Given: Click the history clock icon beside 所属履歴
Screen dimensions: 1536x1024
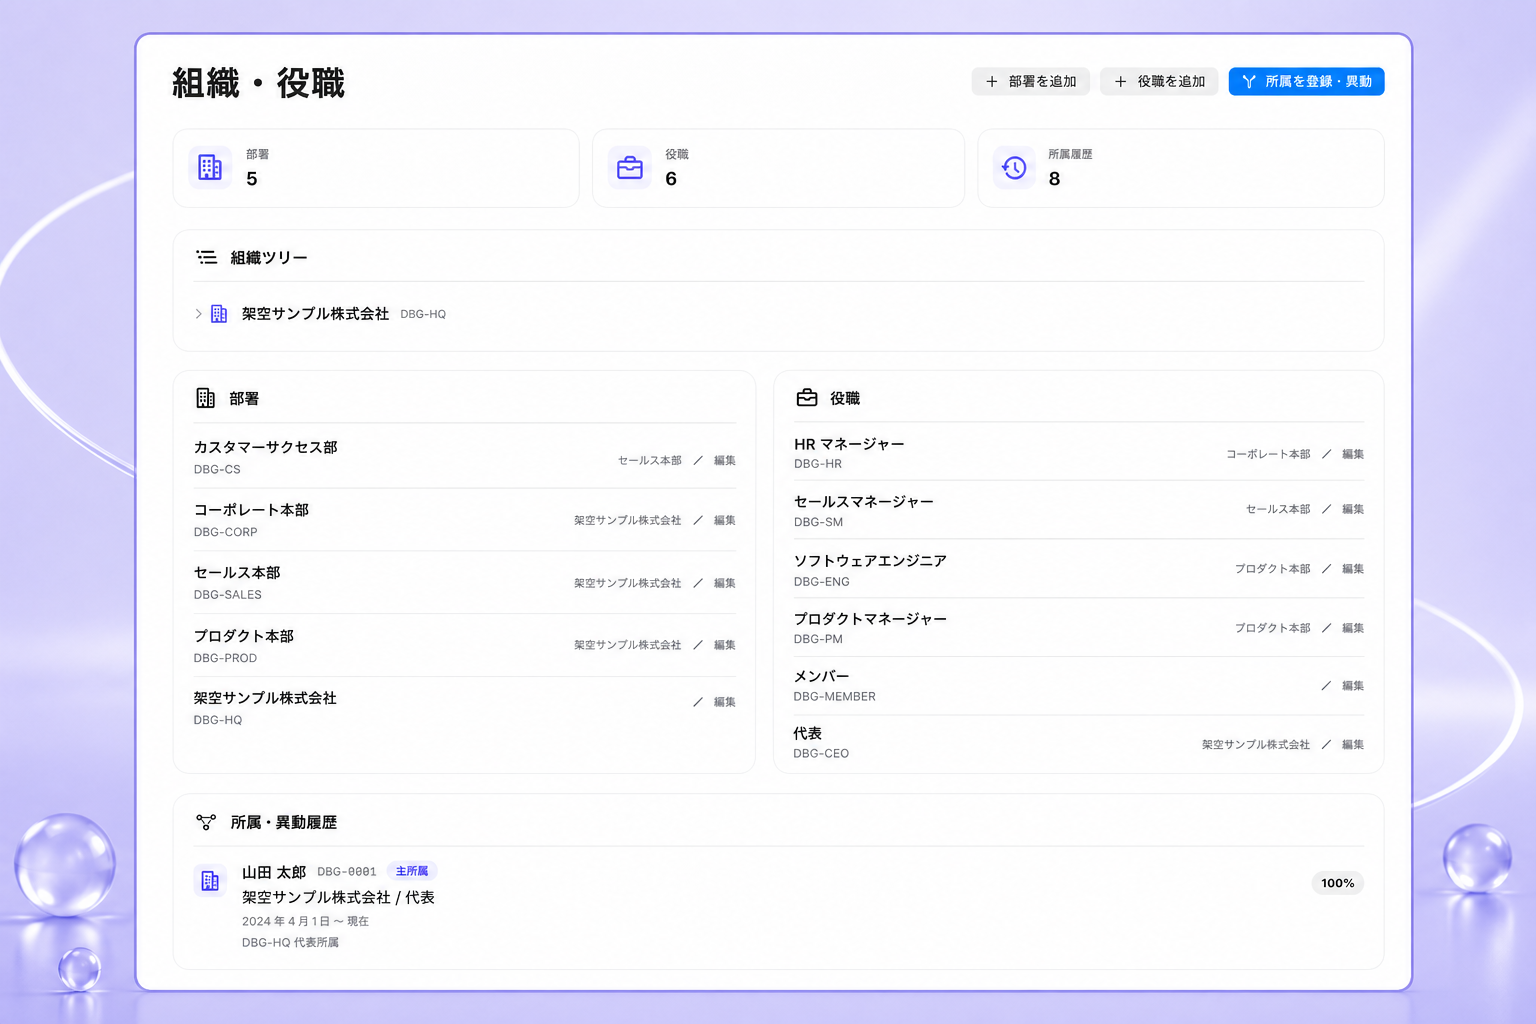Looking at the screenshot, I should 1014,167.
